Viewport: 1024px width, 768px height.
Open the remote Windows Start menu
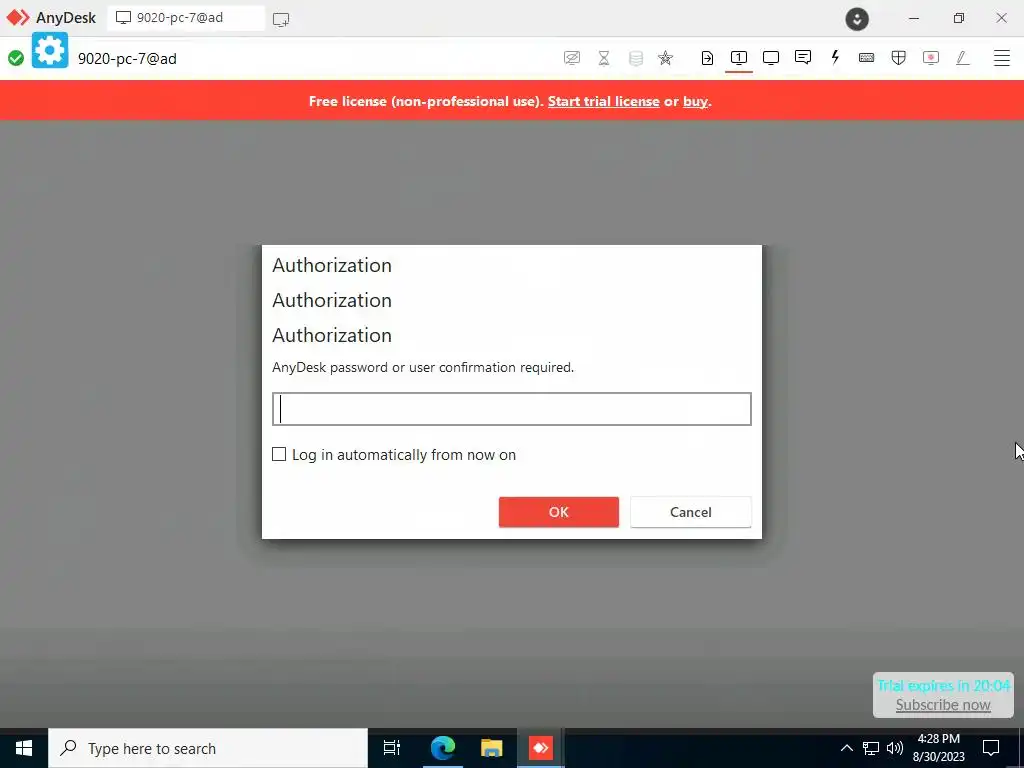pyautogui.click(x=24, y=748)
